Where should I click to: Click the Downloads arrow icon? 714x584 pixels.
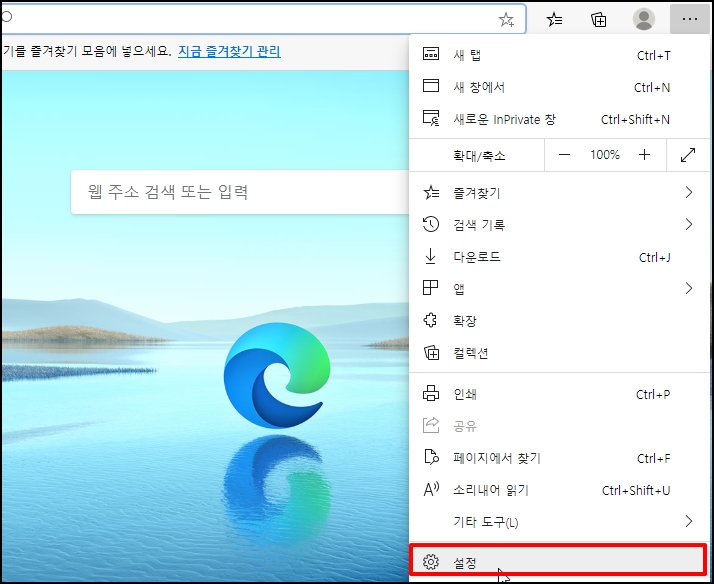point(430,256)
